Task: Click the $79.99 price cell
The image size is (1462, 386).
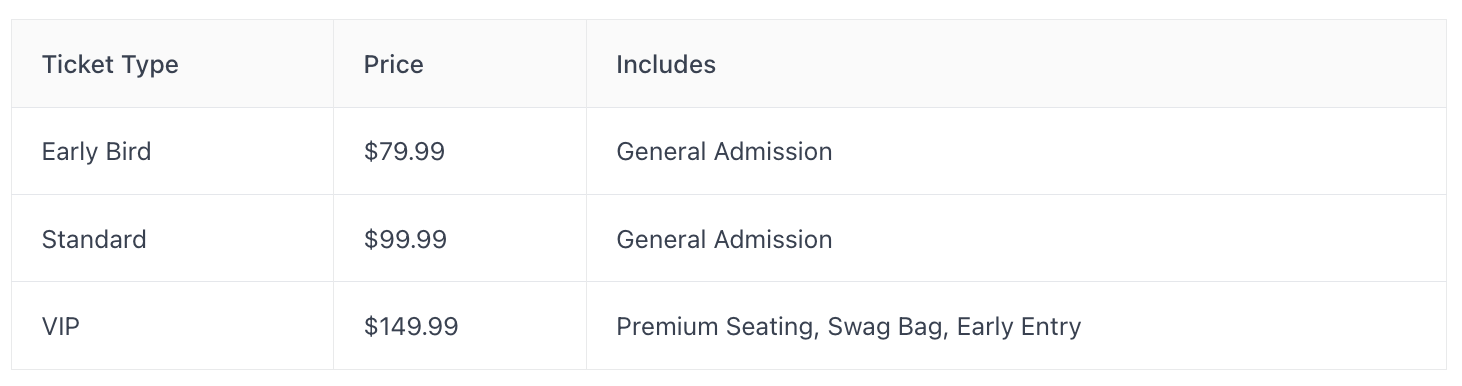Action: 460,152
